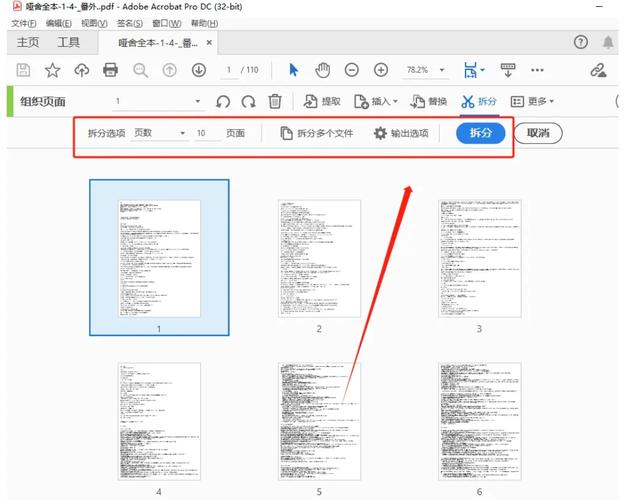Expand the fit page options arrow
The image size is (640, 500).
pyautogui.click(x=482, y=70)
